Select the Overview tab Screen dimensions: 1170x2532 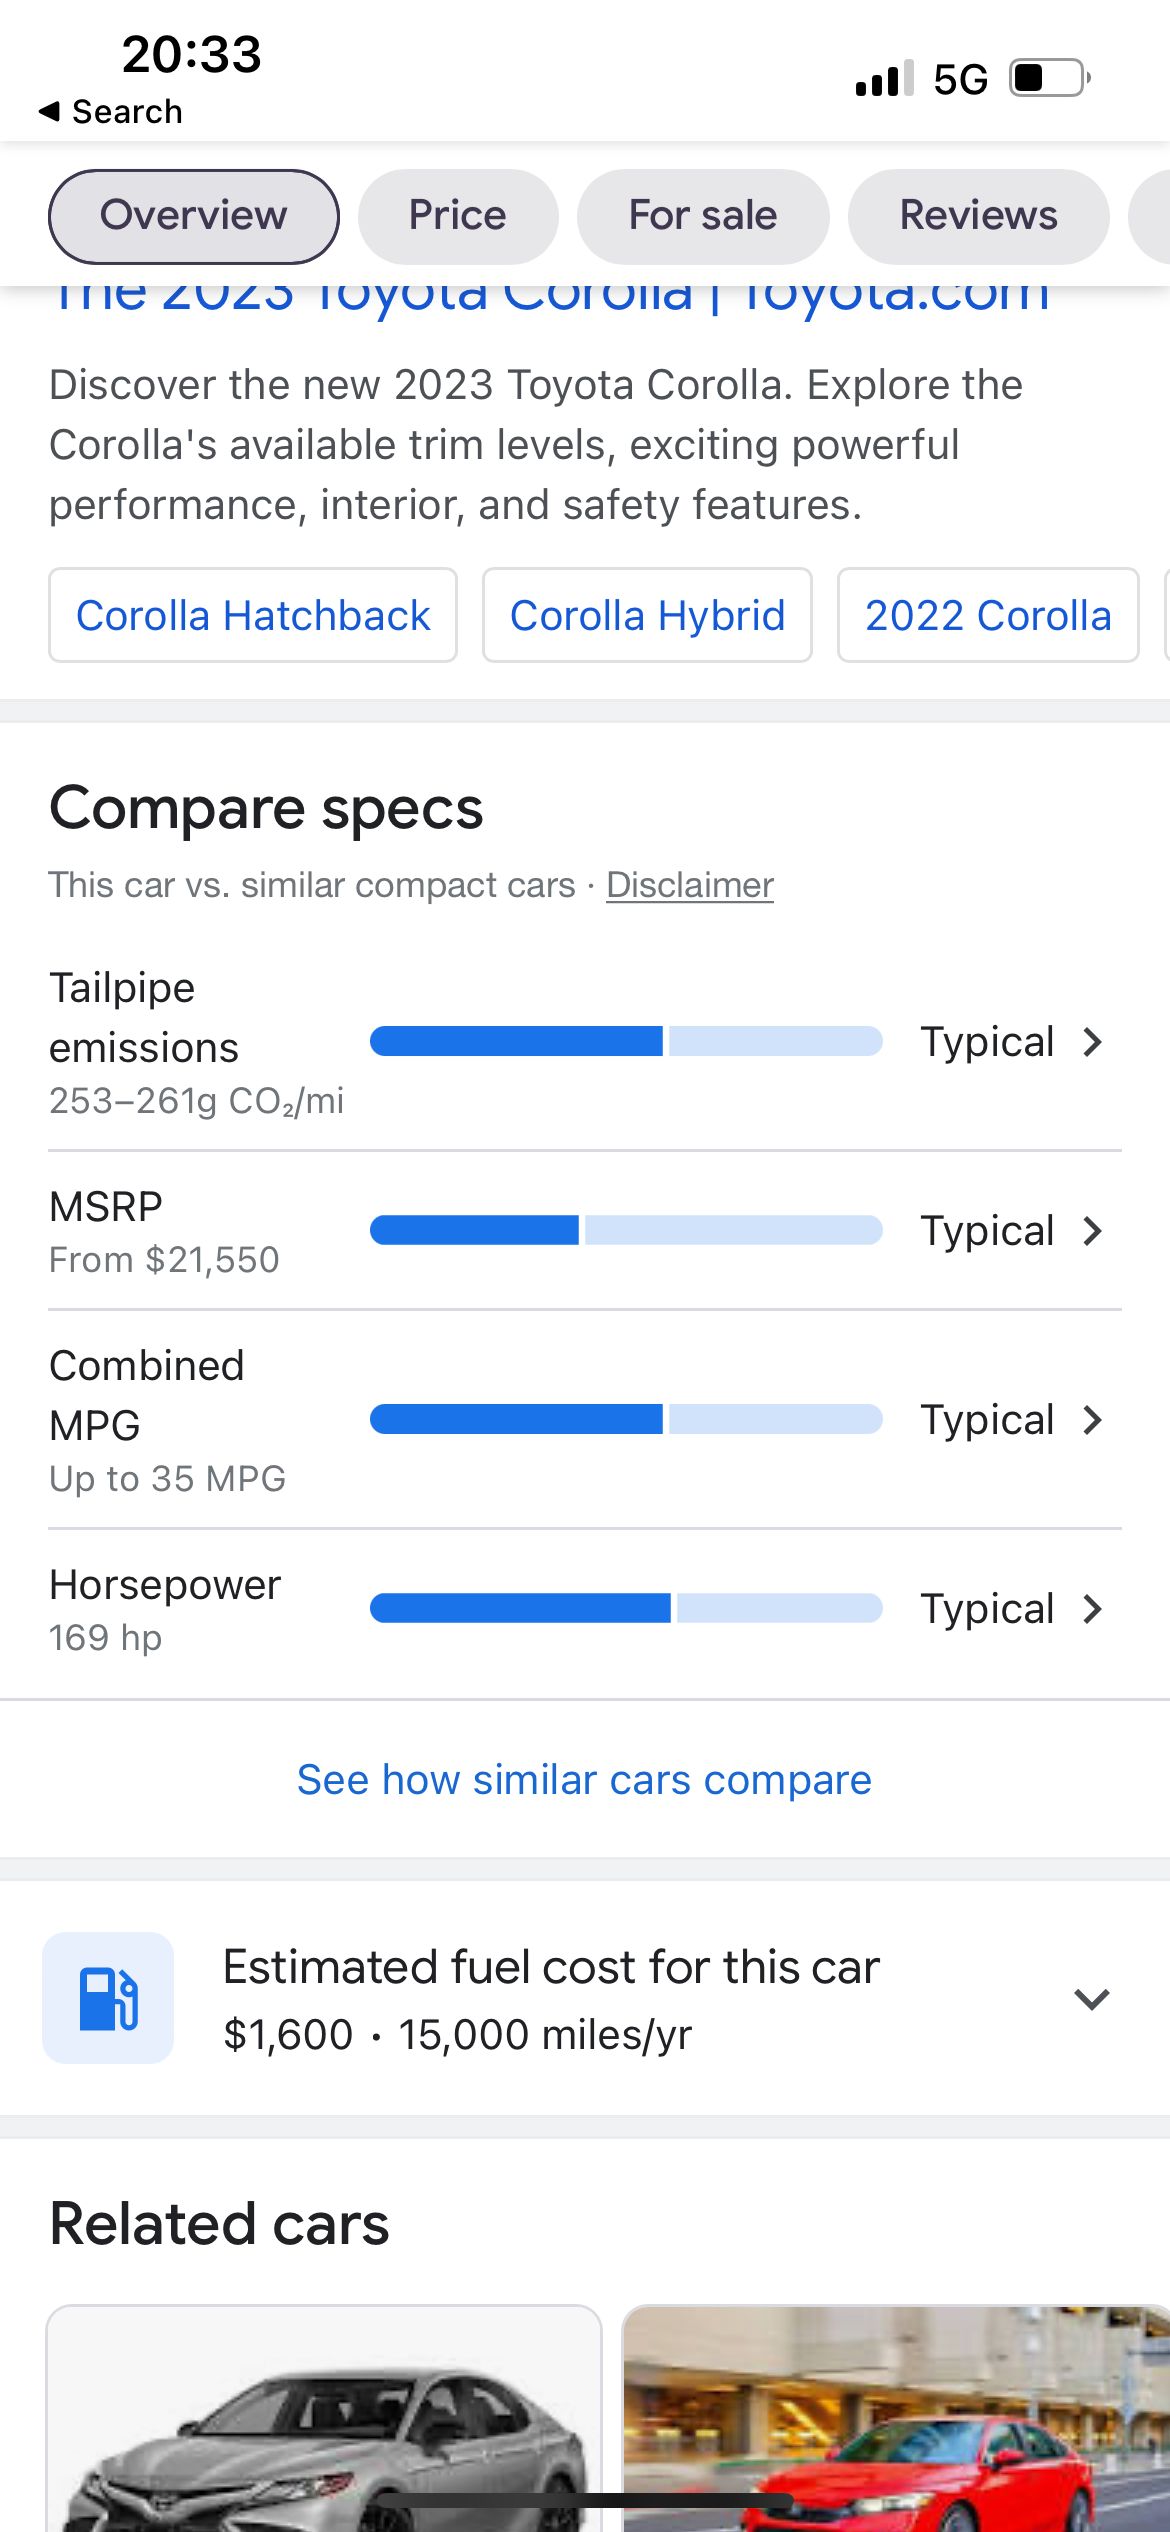point(194,216)
